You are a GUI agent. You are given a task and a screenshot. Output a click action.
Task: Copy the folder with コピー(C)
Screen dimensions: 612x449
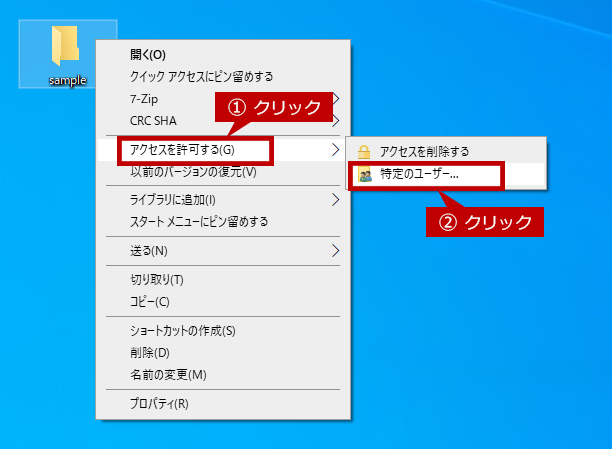(x=223, y=302)
